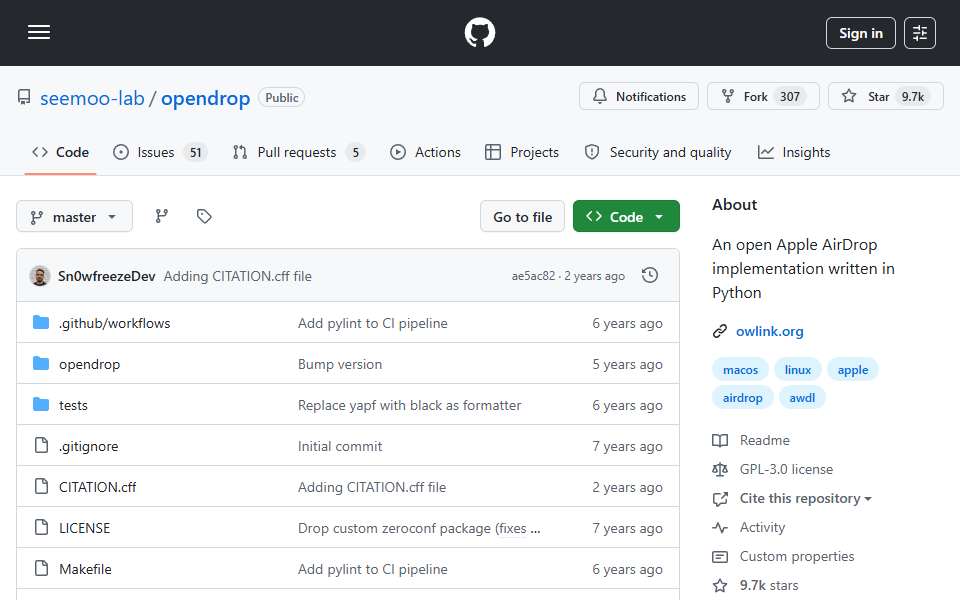The height and width of the screenshot is (600, 960).
Task: Open the Projects tab
Action: [522, 152]
